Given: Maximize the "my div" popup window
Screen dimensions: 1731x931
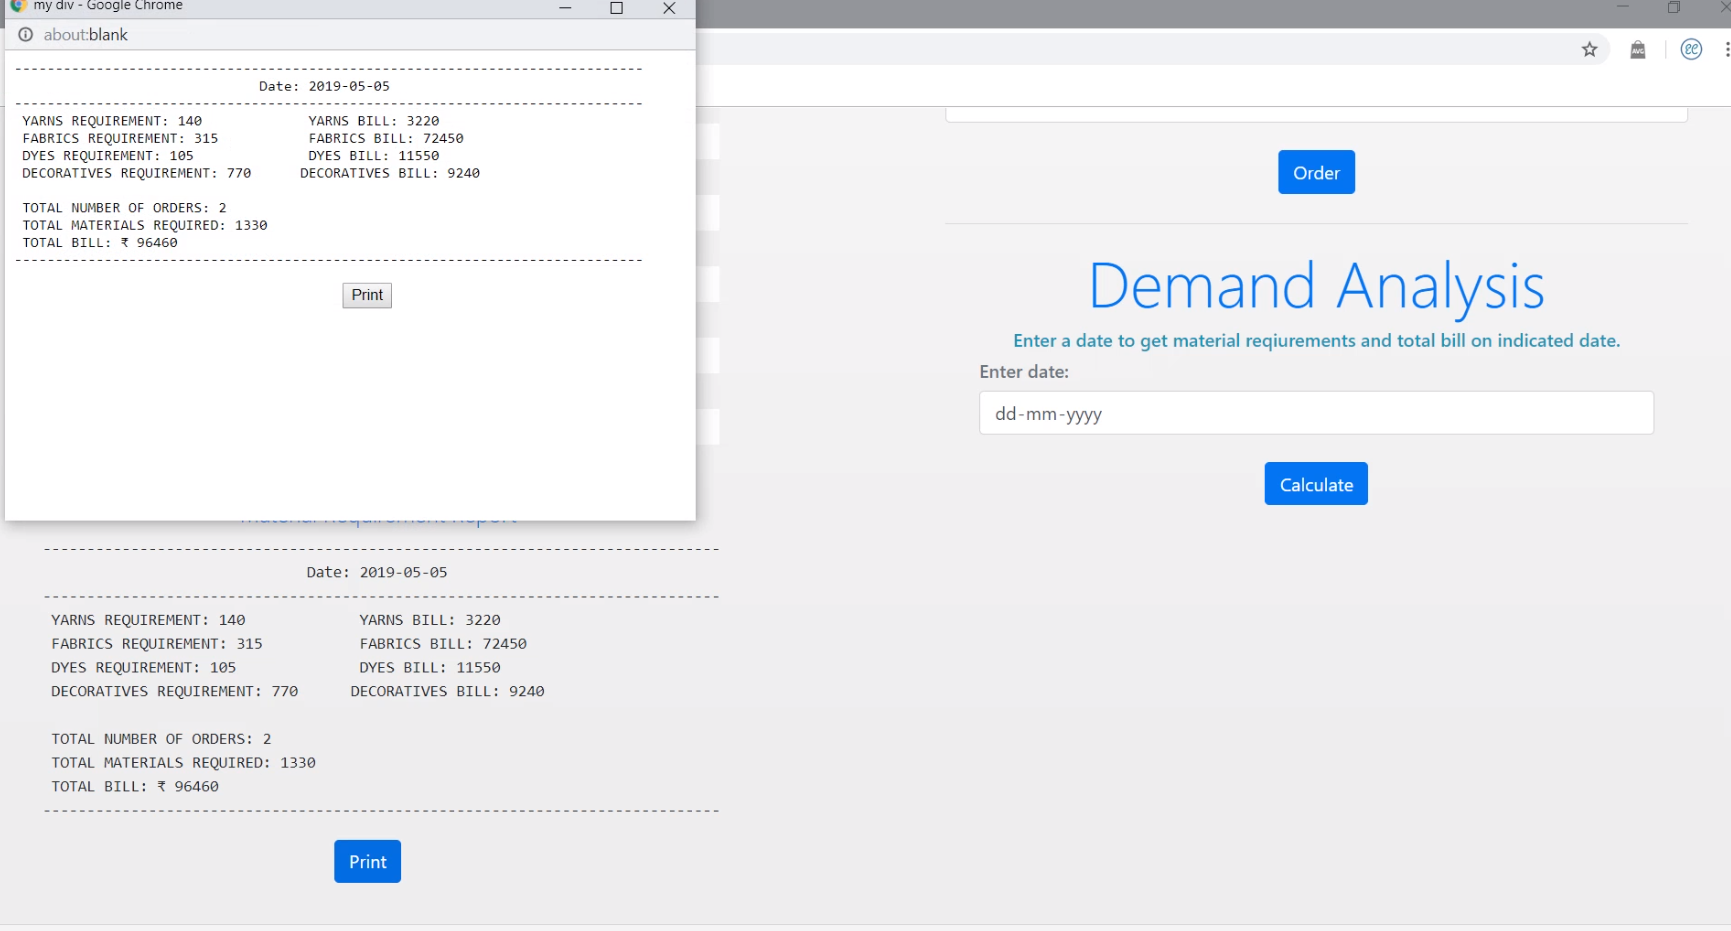Looking at the screenshot, I should pos(616,8).
